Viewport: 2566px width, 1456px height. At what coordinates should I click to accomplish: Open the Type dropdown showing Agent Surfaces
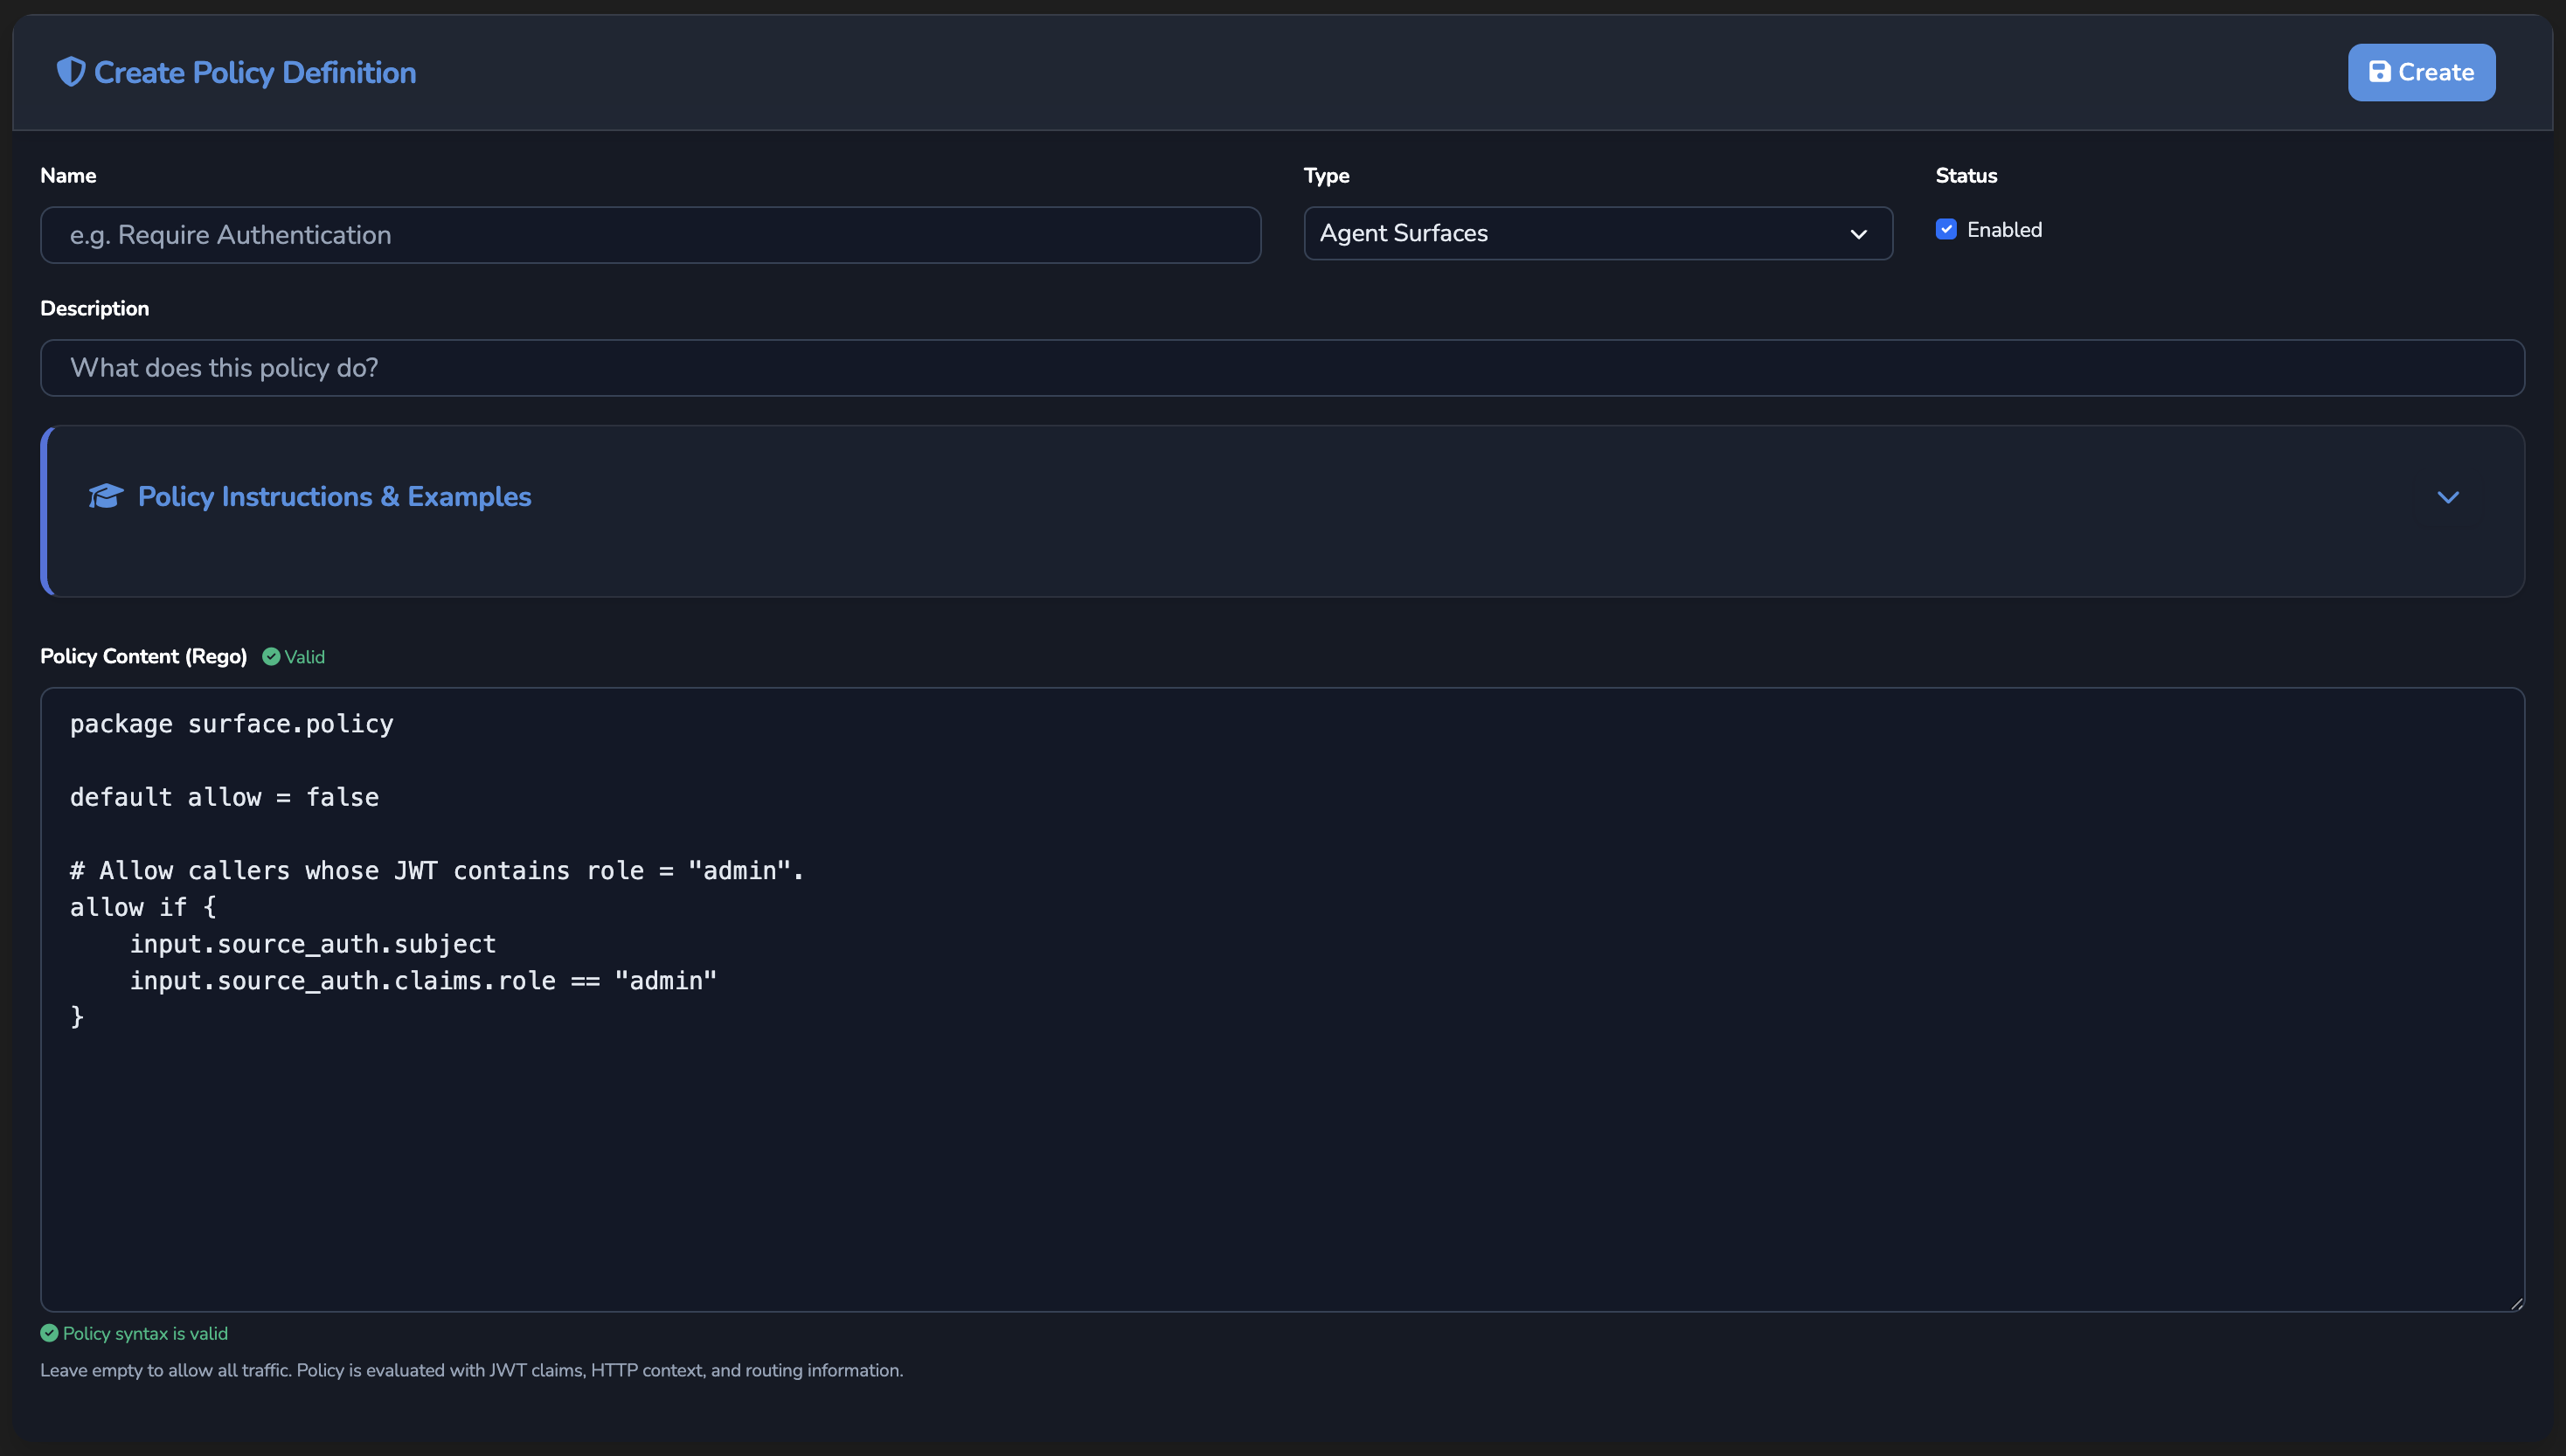pyautogui.click(x=1597, y=233)
